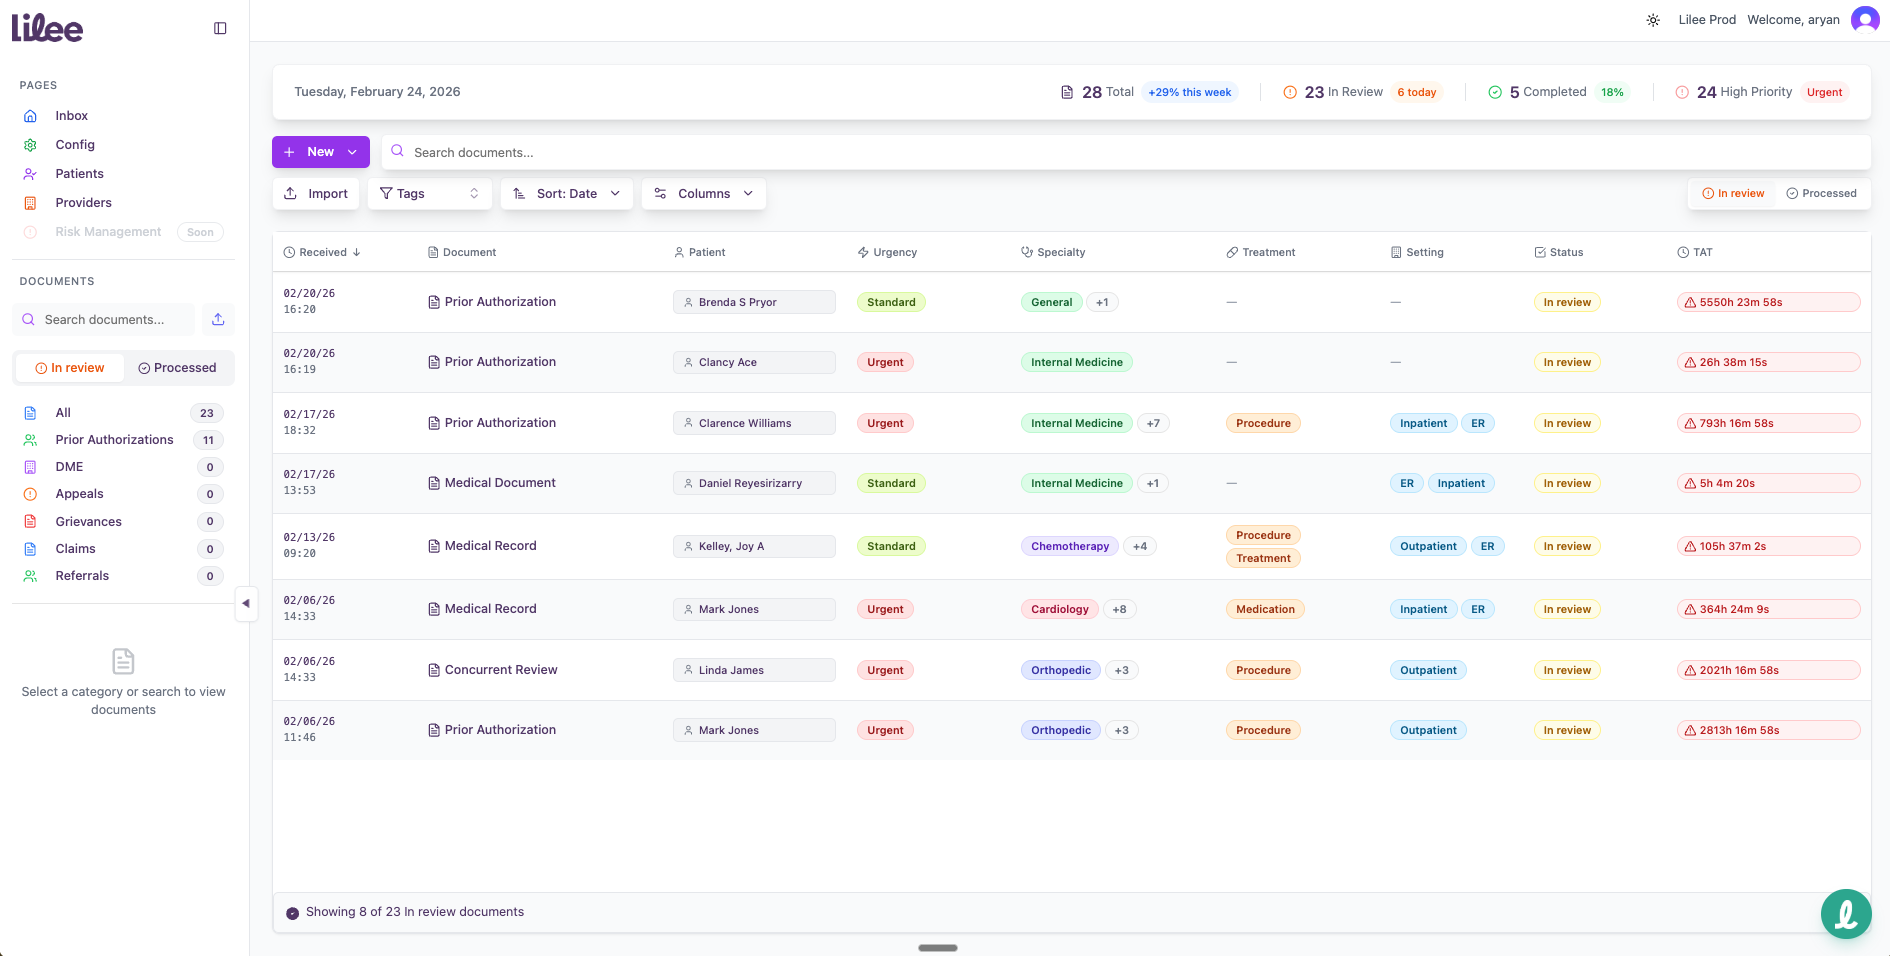
Task: Open Prior Authorizations category
Action: click(114, 440)
